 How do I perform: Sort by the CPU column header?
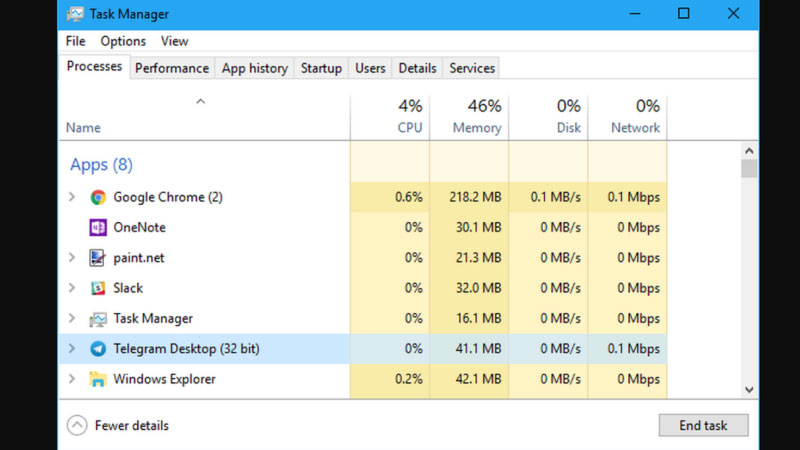(x=410, y=128)
